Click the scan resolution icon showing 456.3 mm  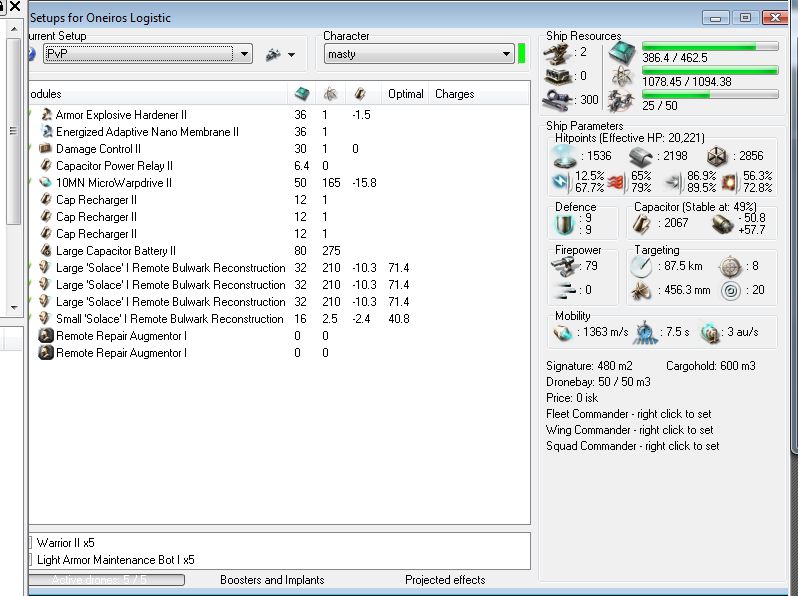(x=641, y=291)
